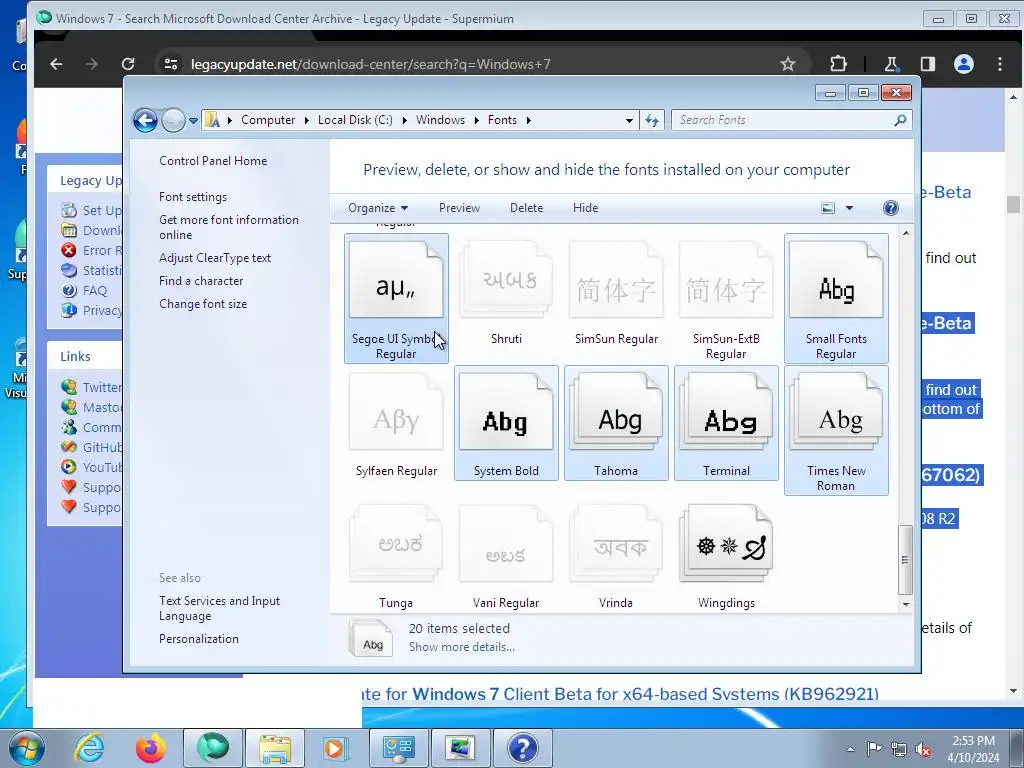Image resolution: width=1024 pixels, height=768 pixels.
Task: Click the taskbar clock showing 2:53 PM
Action: [x=973, y=749]
